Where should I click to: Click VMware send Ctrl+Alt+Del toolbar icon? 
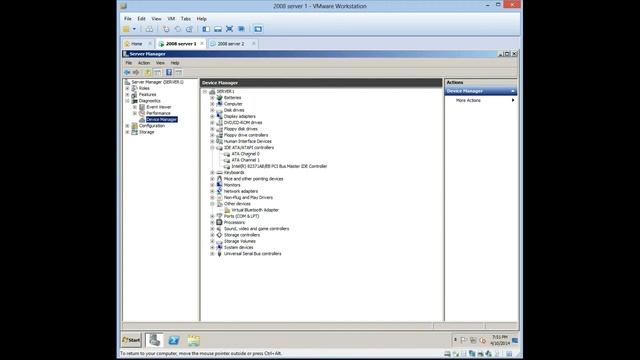[149, 29]
